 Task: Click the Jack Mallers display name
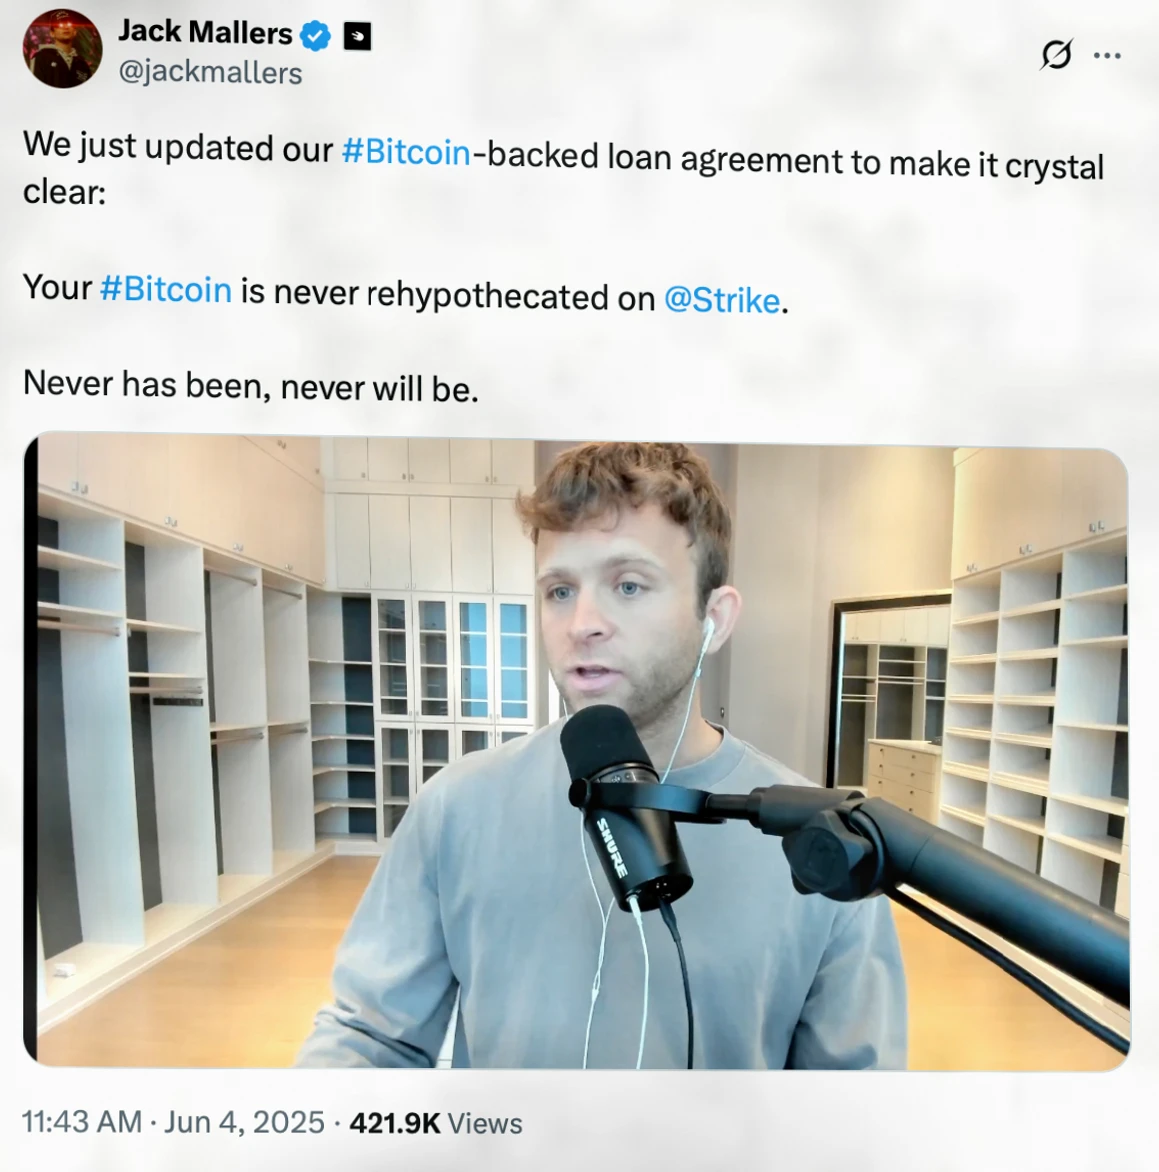pyautogui.click(x=205, y=32)
